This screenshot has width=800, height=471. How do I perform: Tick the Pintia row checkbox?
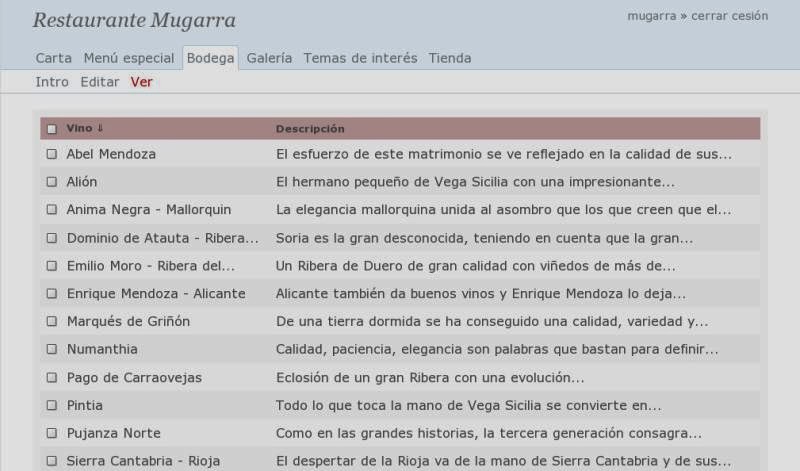52,405
